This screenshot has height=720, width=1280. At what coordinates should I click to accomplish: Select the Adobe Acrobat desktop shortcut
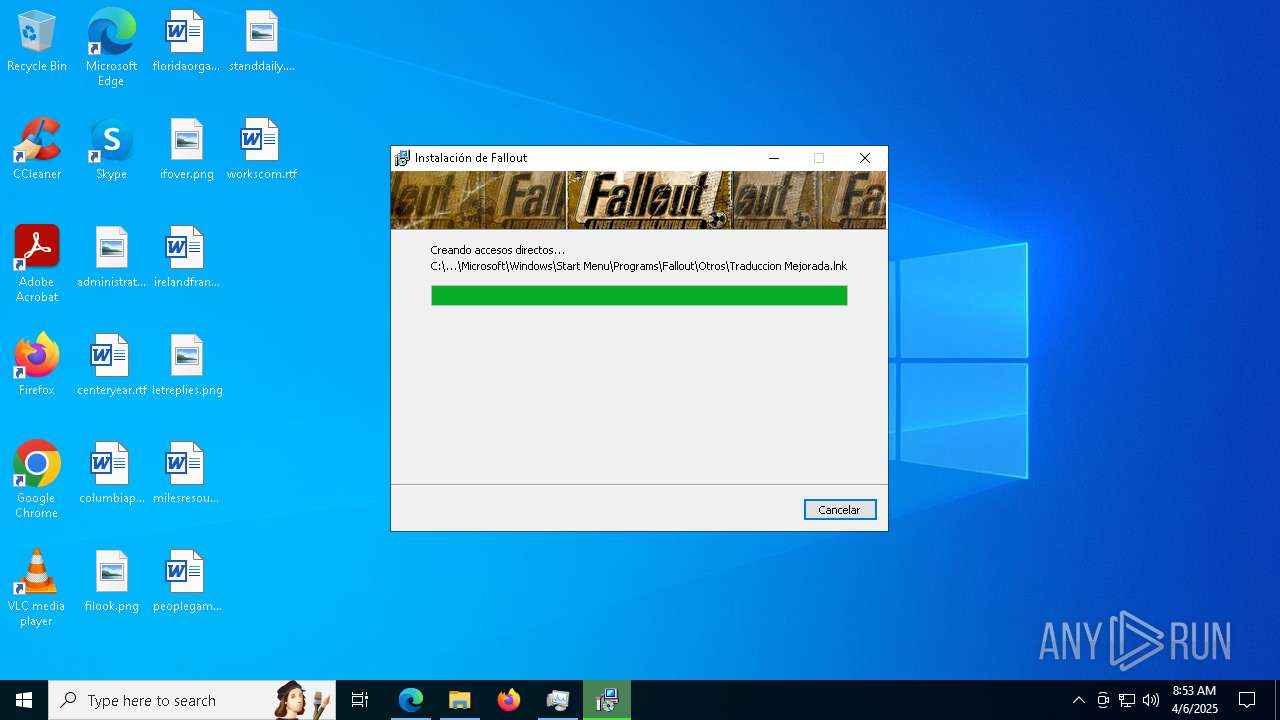pos(37,264)
